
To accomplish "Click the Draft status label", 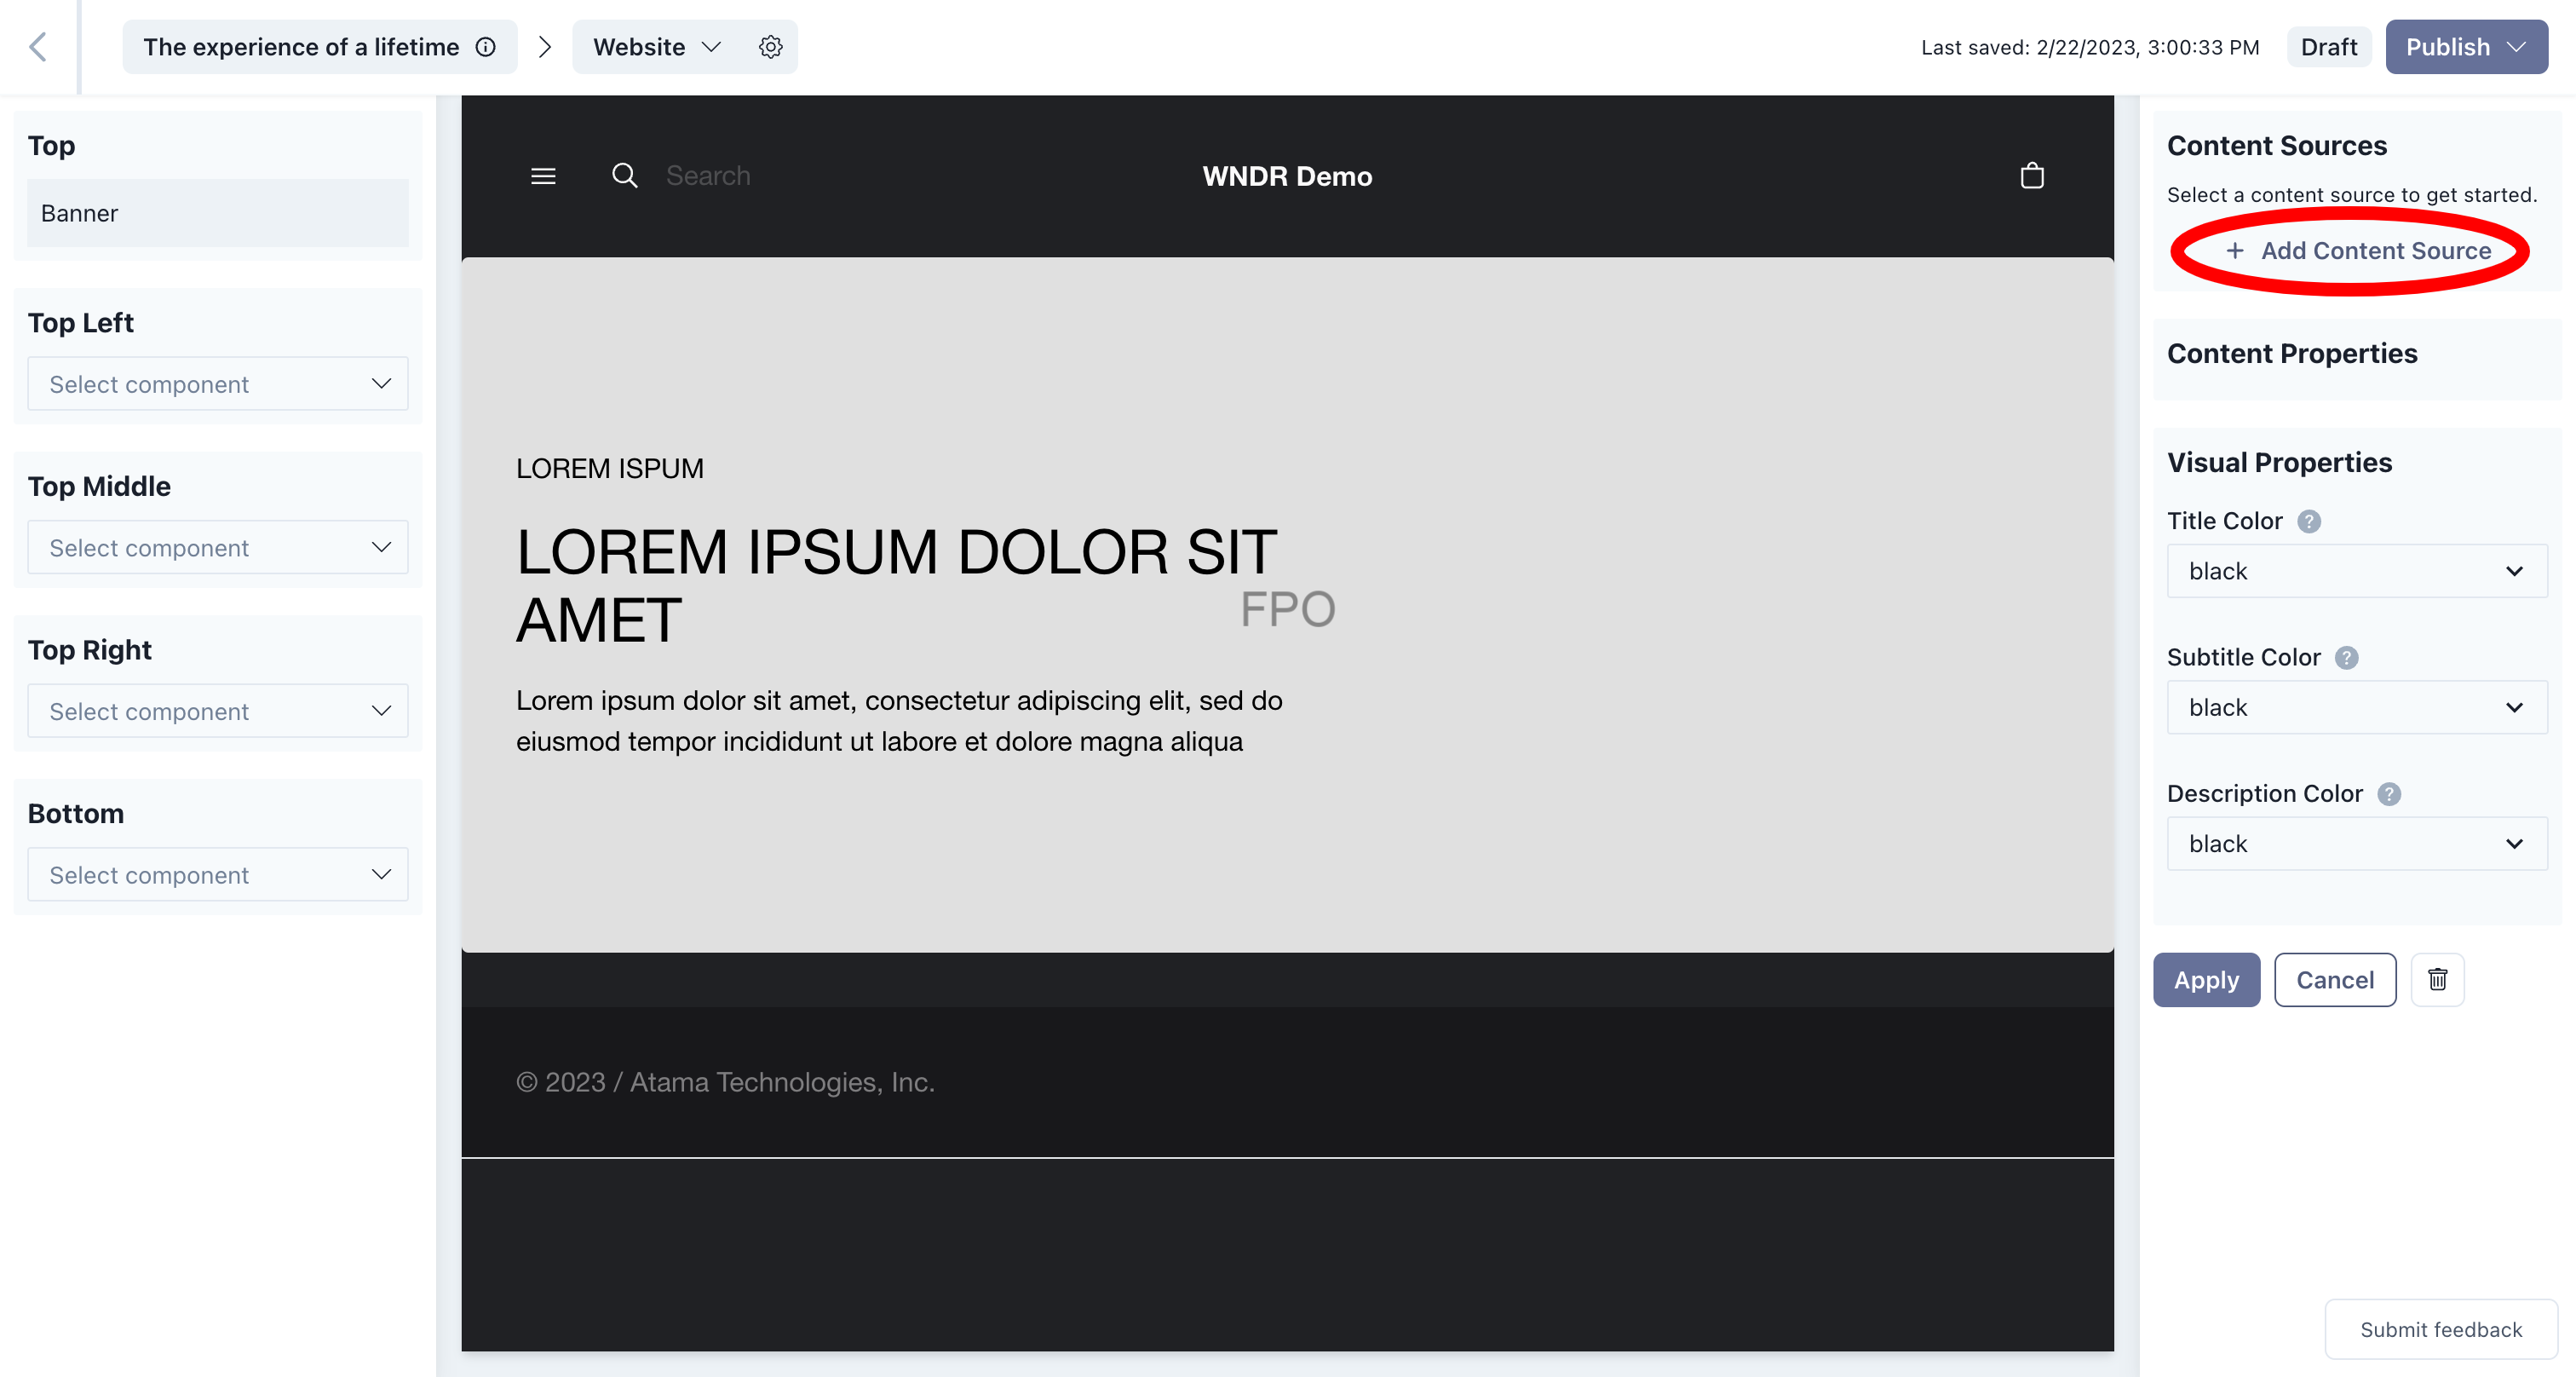I will (x=2326, y=46).
